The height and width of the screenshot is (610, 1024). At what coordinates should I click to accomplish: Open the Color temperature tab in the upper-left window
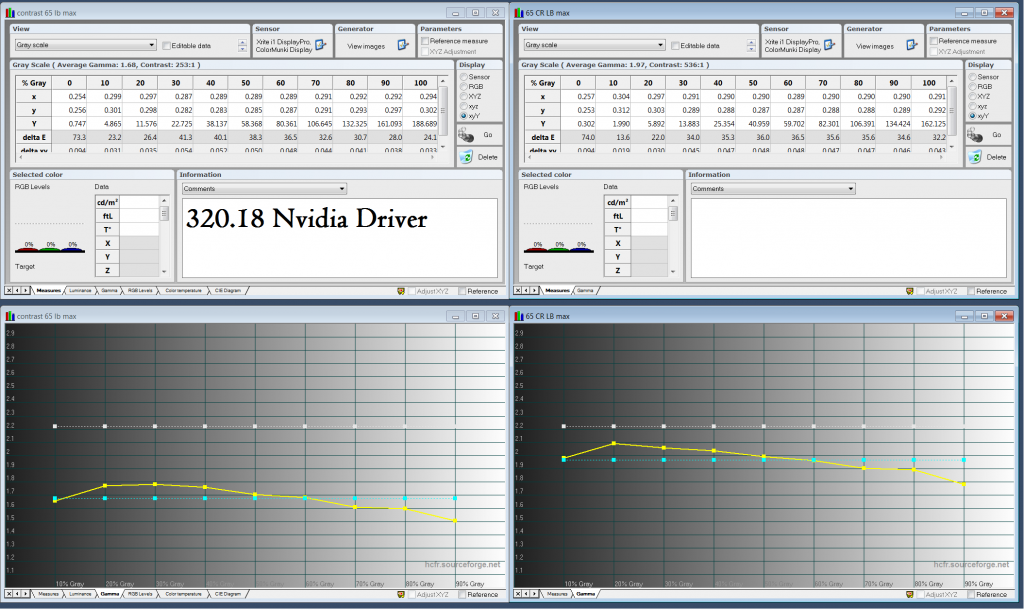point(184,291)
